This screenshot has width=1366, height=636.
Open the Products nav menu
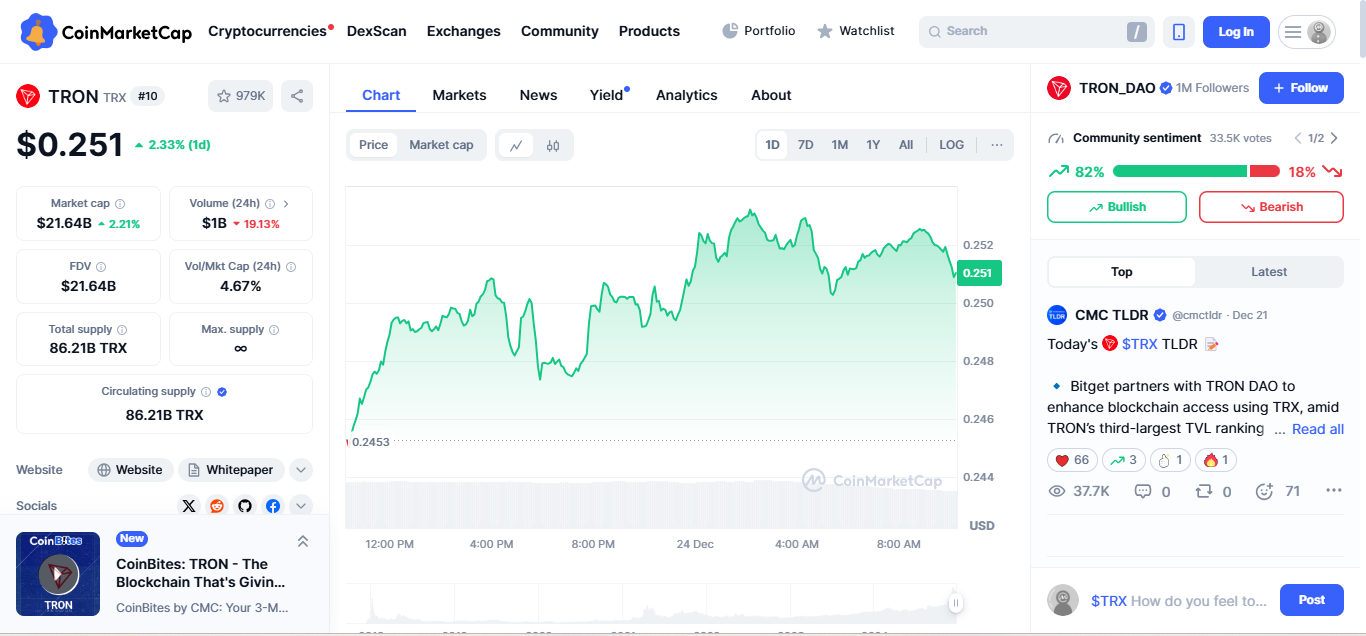[649, 31]
